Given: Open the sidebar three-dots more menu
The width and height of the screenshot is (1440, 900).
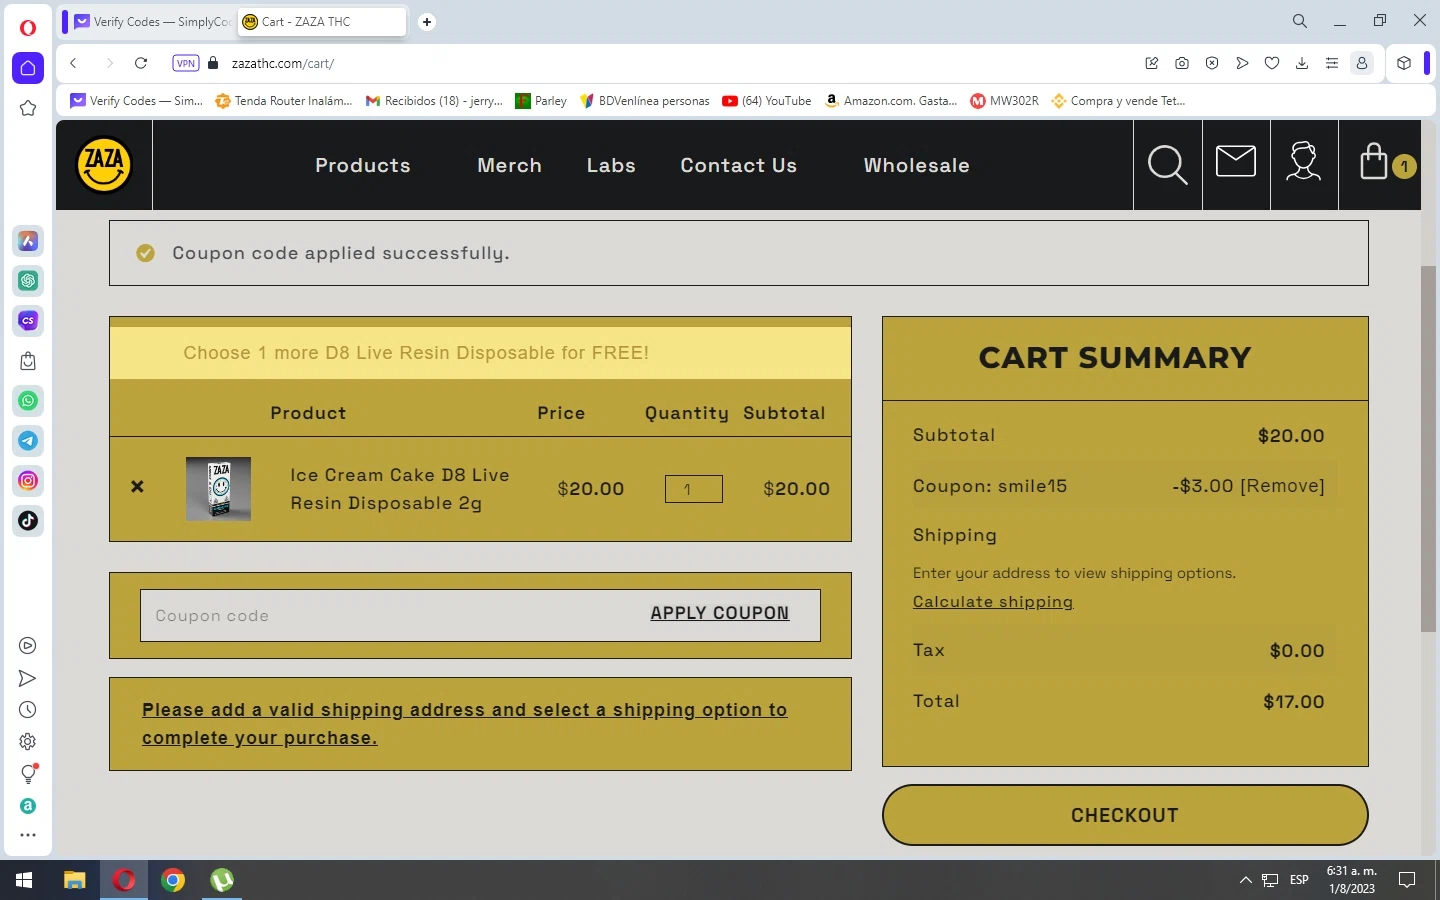Looking at the screenshot, I should 28,835.
